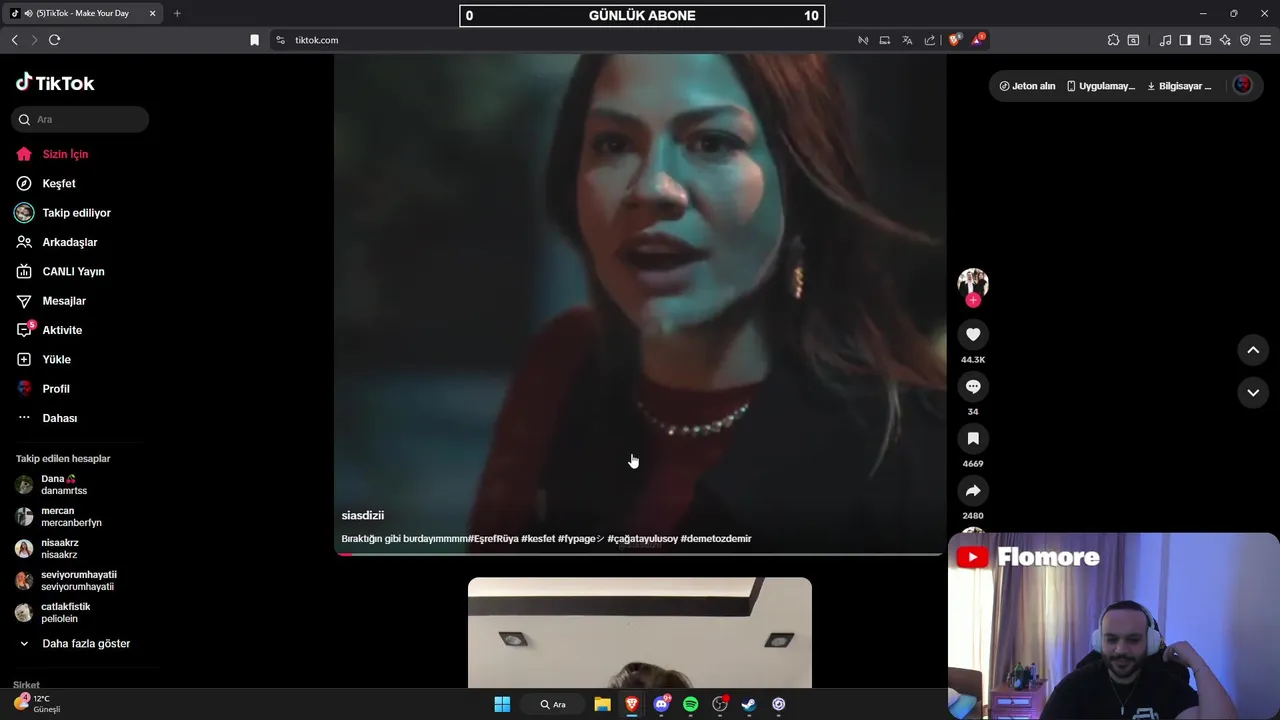Go to Profil page
Viewport: 1280px width, 720px height.
point(56,389)
